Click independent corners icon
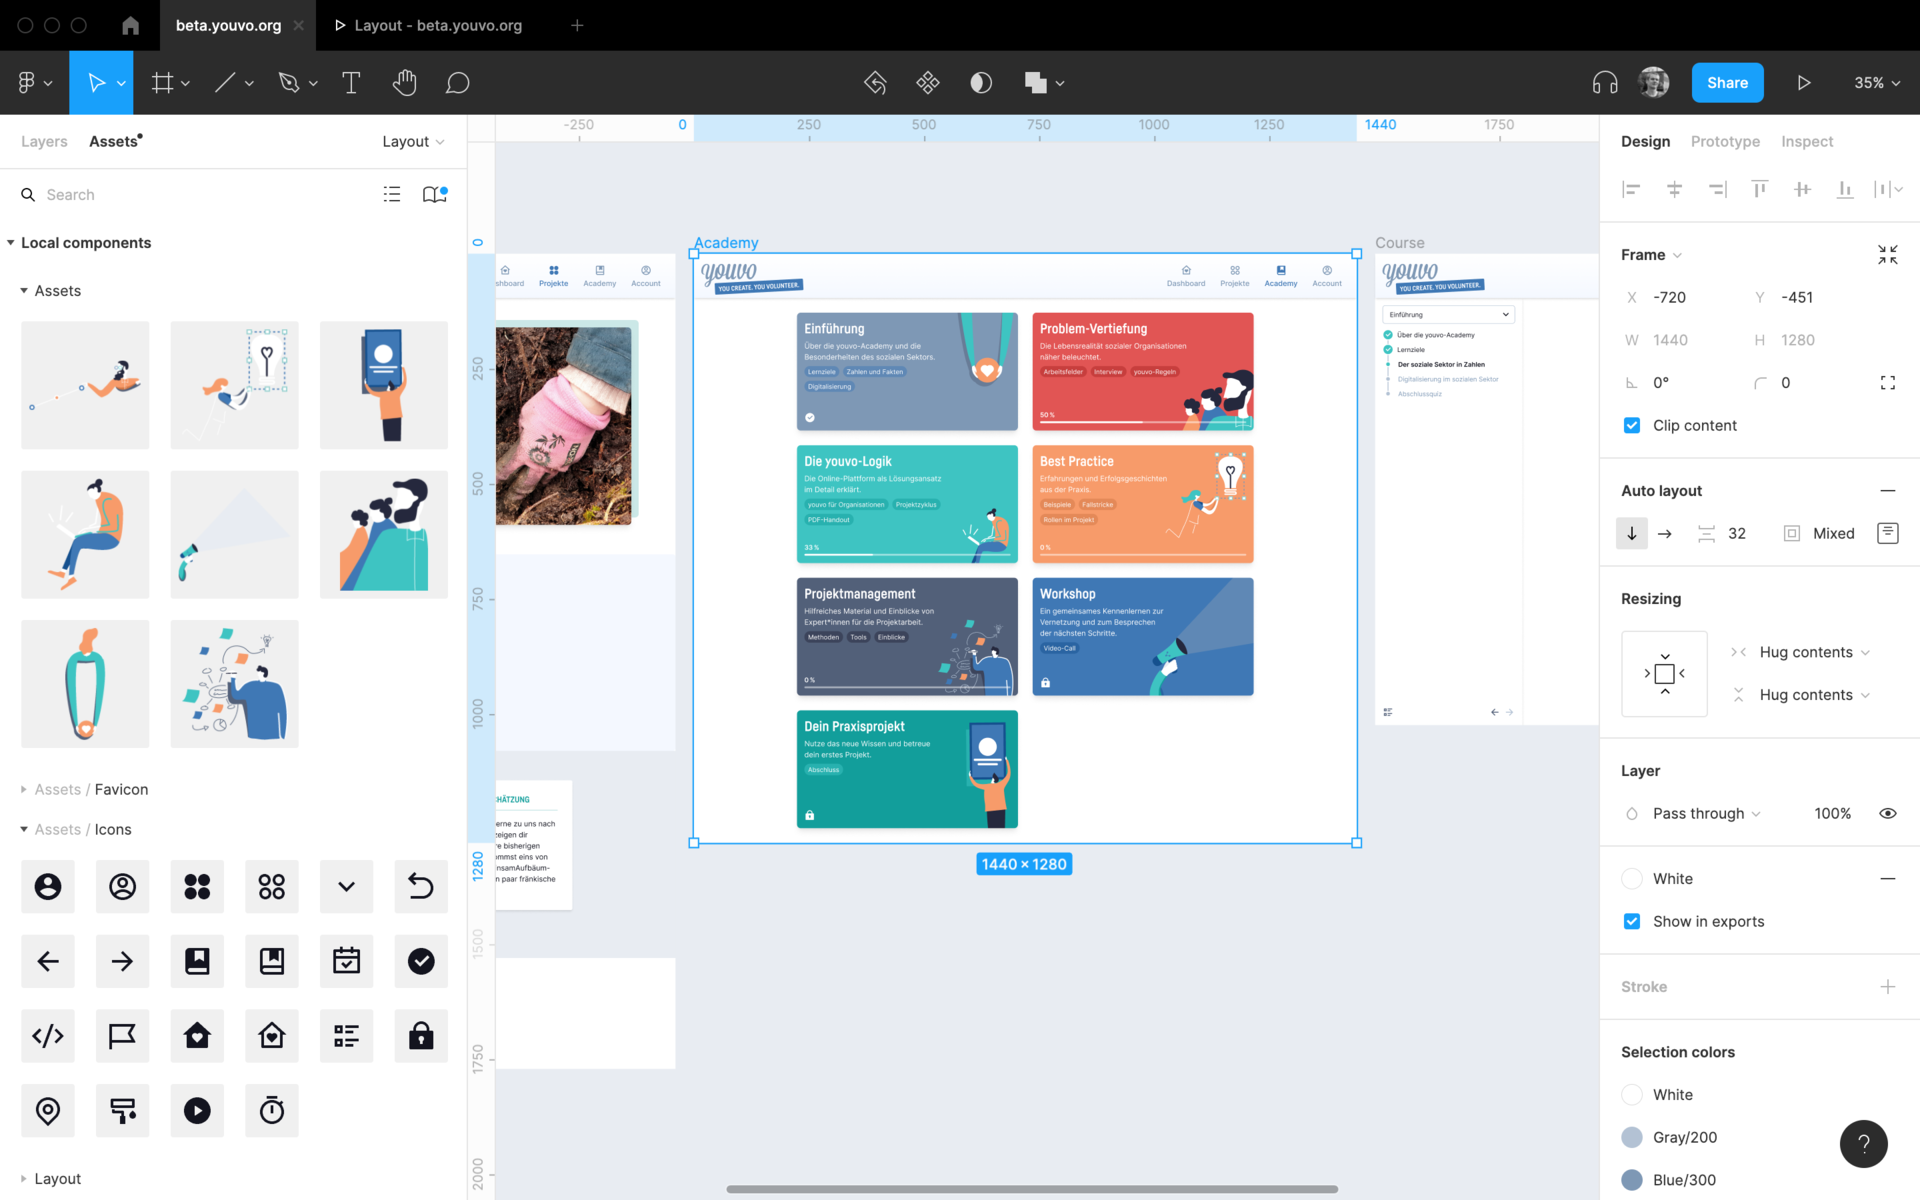The width and height of the screenshot is (1920, 1200). coord(1888,383)
